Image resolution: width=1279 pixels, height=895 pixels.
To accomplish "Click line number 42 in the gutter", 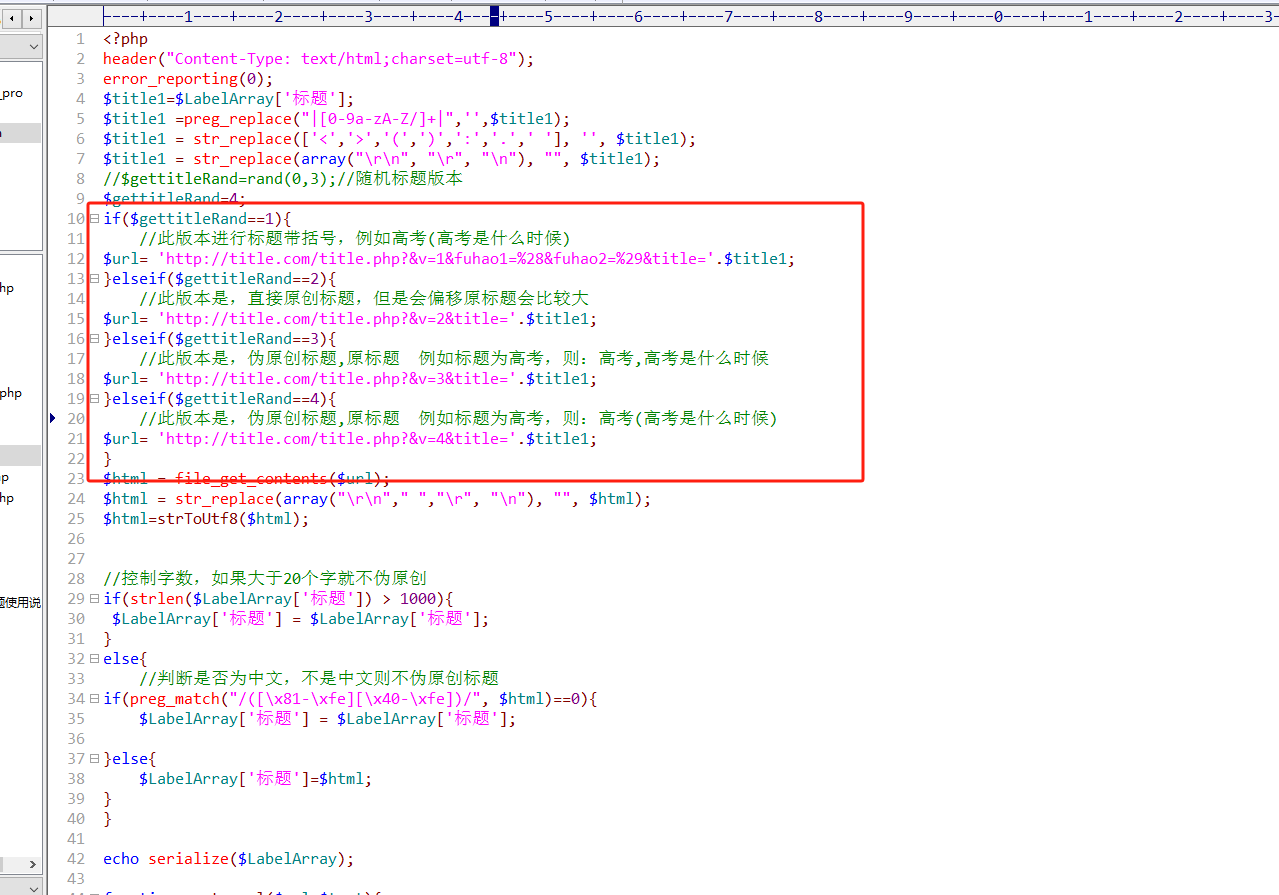I will [77, 858].
